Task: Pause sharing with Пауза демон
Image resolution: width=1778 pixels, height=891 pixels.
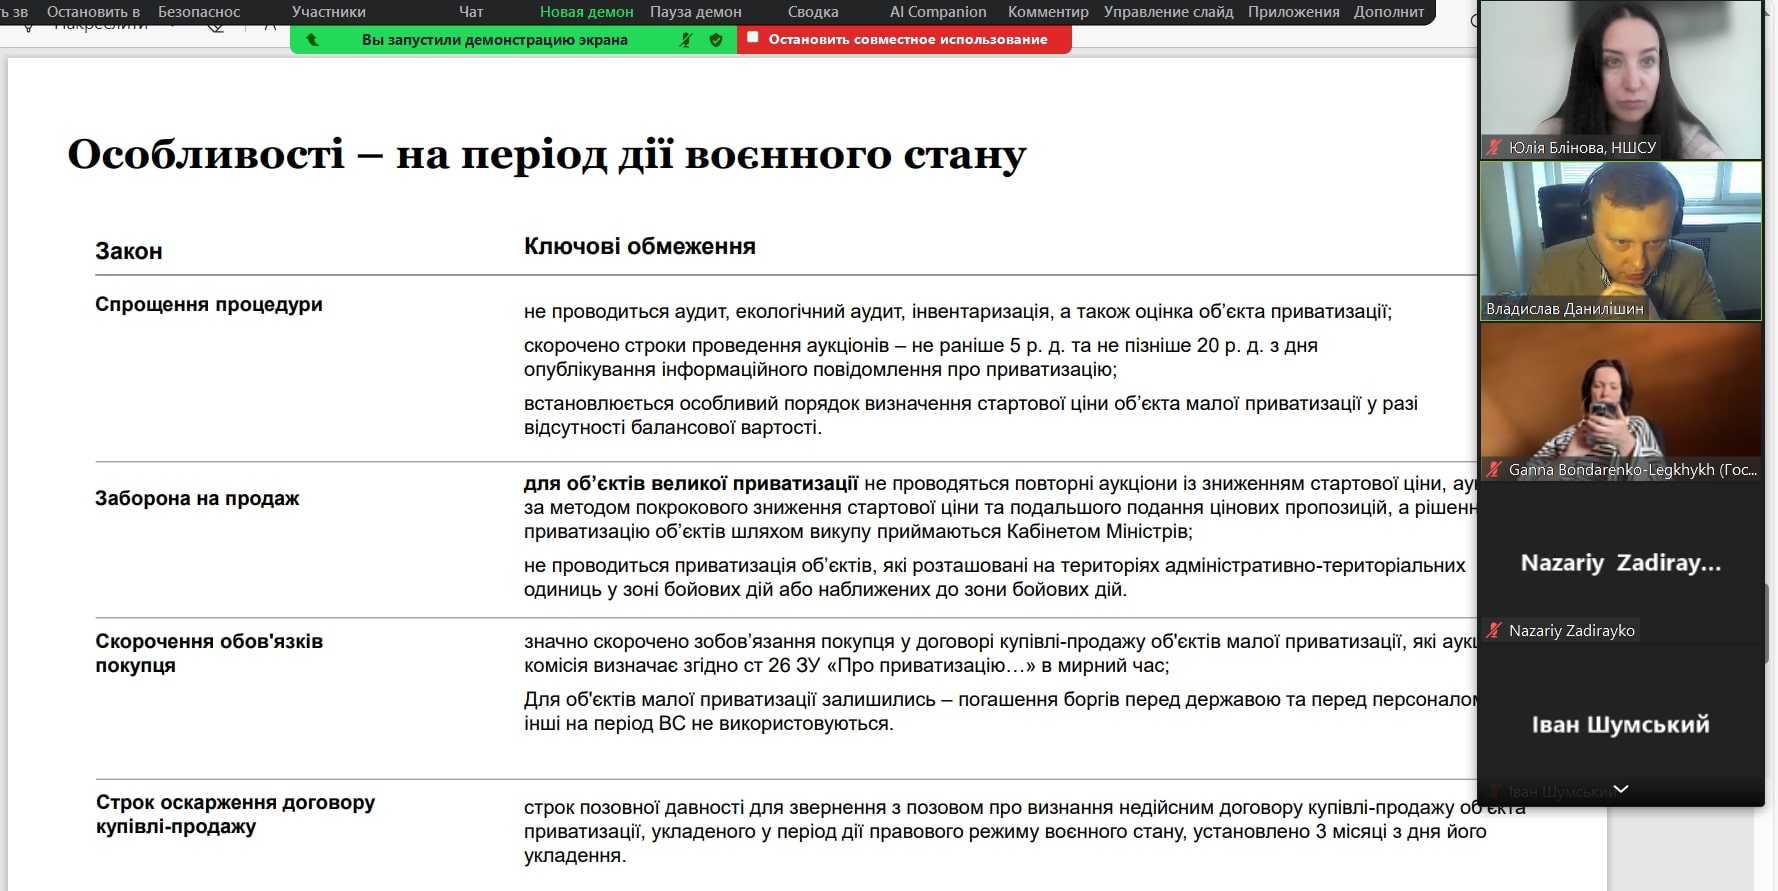Action: pyautogui.click(x=695, y=12)
